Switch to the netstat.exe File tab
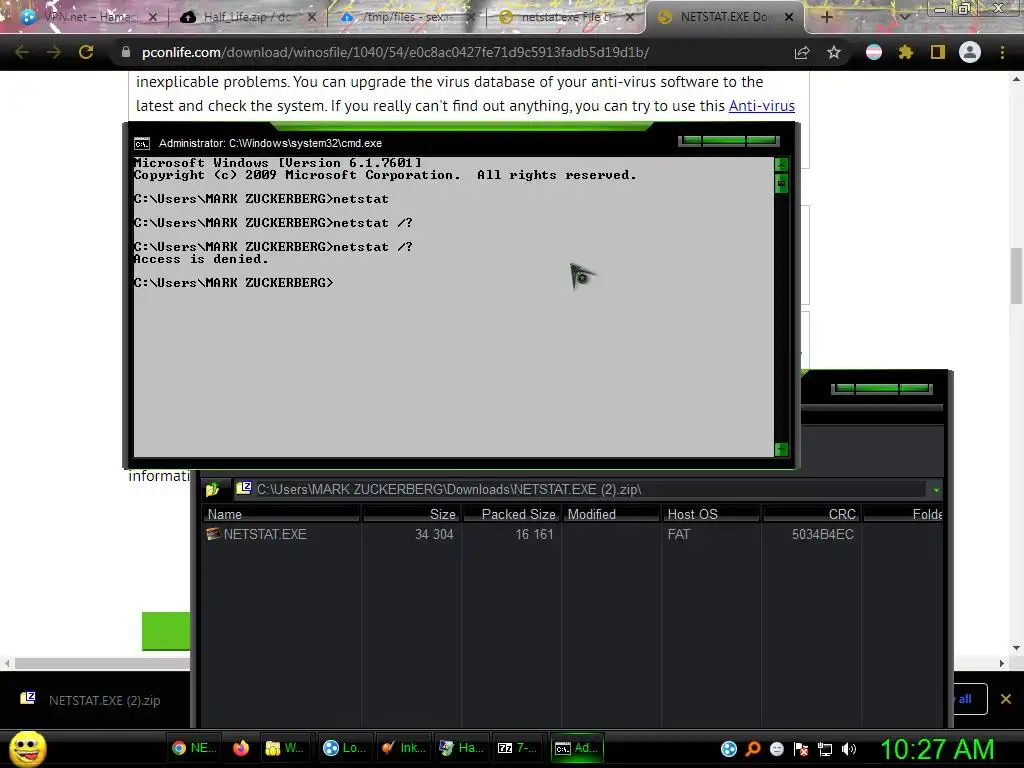Viewport: 1024px width, 768px height. [x=565, y=17]
